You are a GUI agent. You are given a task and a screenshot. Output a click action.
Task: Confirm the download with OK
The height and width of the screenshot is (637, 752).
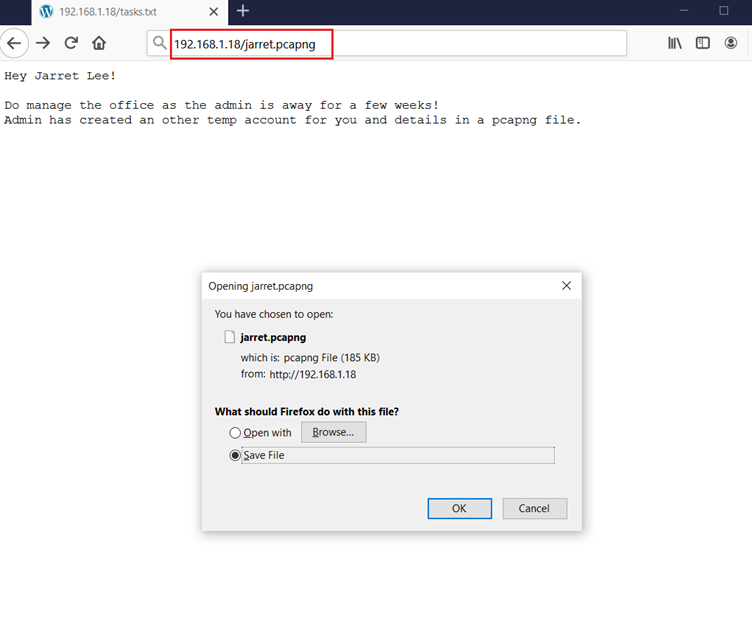459,508
